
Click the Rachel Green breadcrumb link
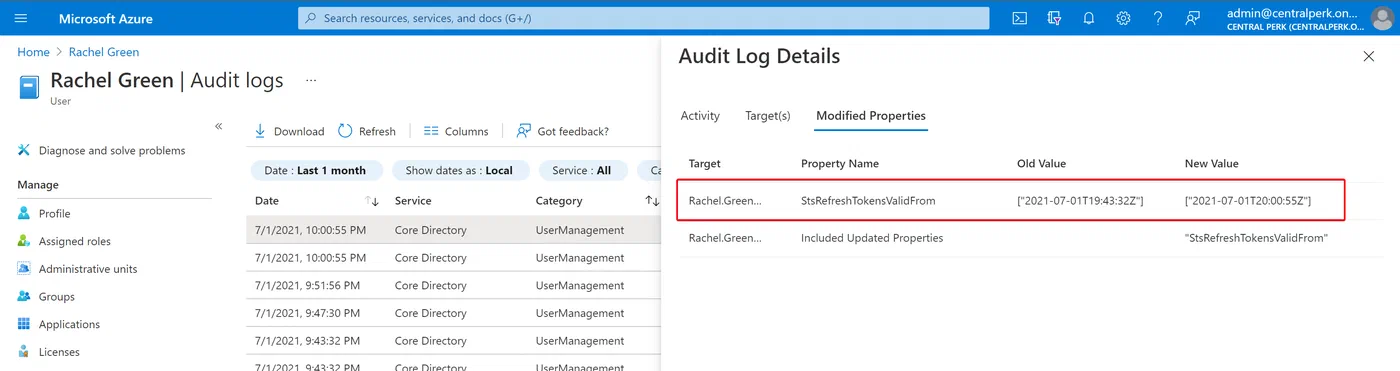pyautogui.click(x=104, y=52)
